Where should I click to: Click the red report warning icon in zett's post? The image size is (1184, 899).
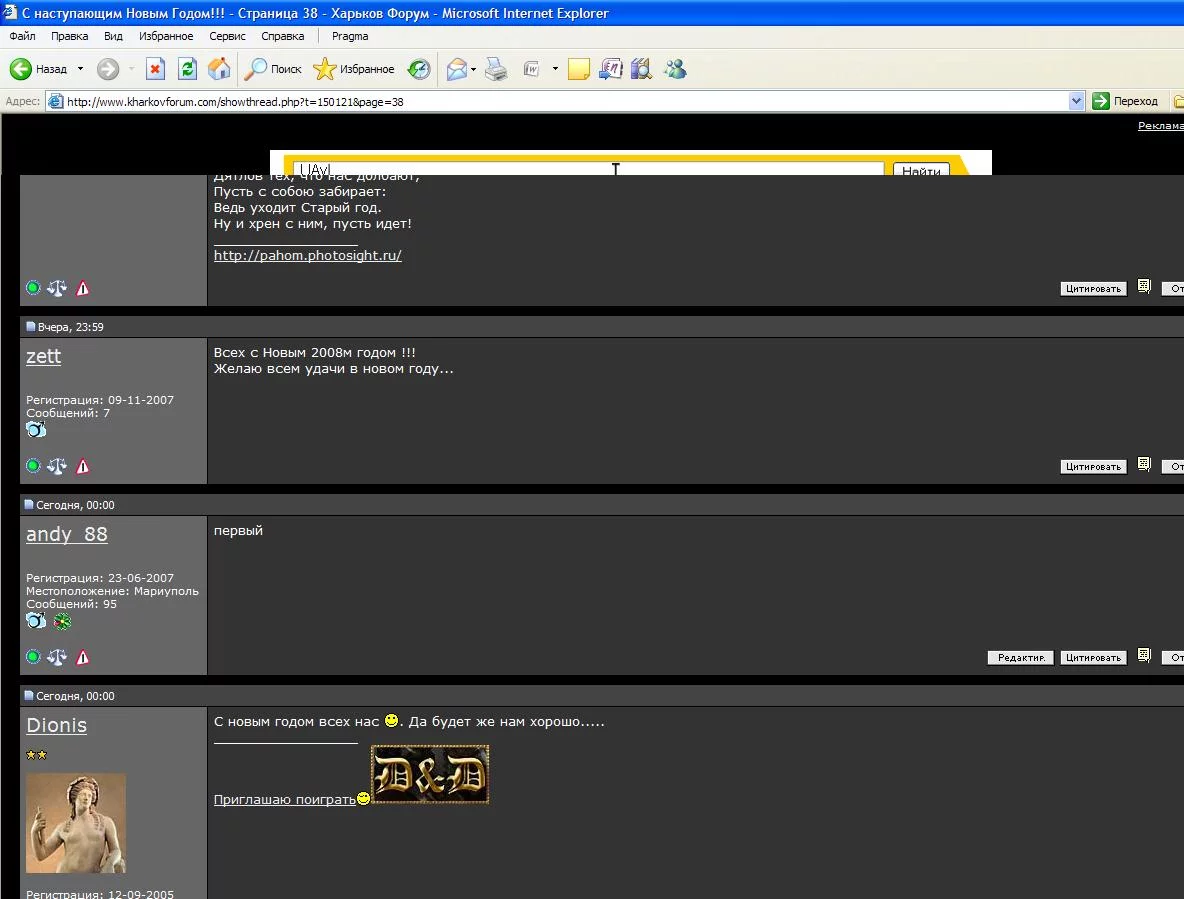tap(82, 466)
